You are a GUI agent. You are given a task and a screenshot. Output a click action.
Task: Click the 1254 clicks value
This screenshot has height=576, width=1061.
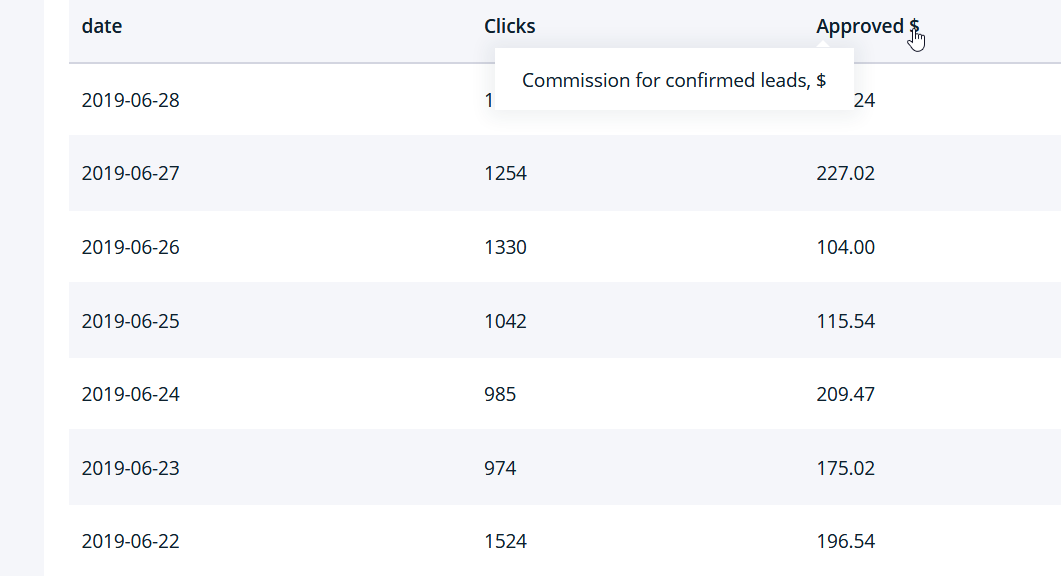click(505, 173)
